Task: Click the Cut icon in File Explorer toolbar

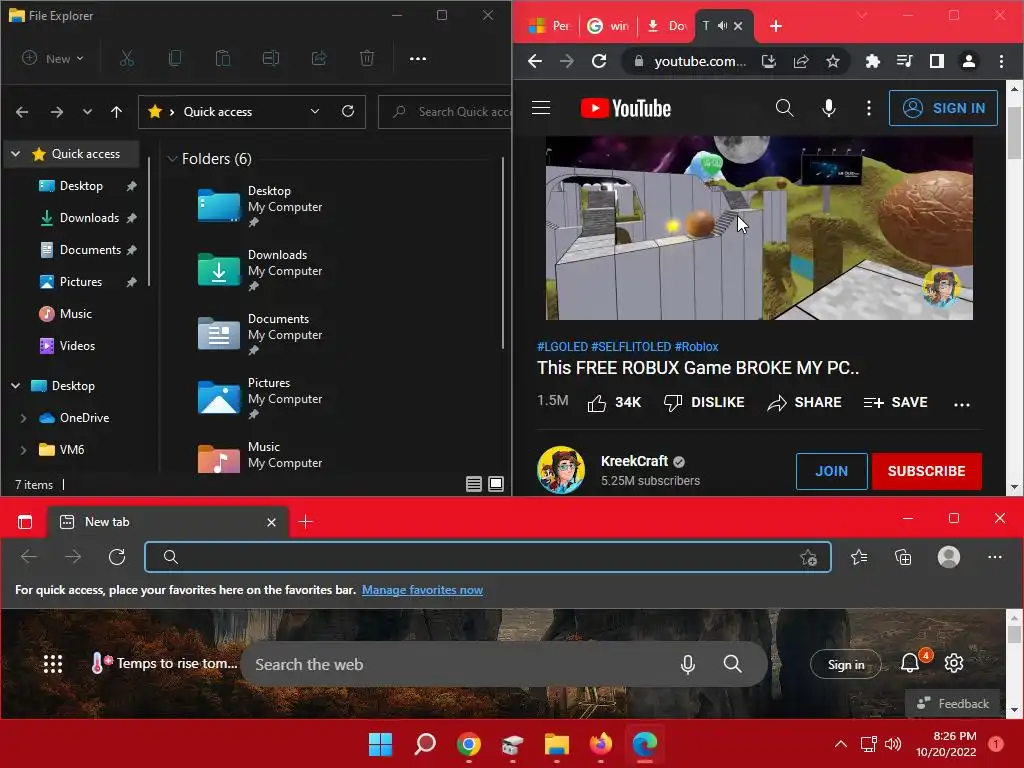Action: [127, 59]
